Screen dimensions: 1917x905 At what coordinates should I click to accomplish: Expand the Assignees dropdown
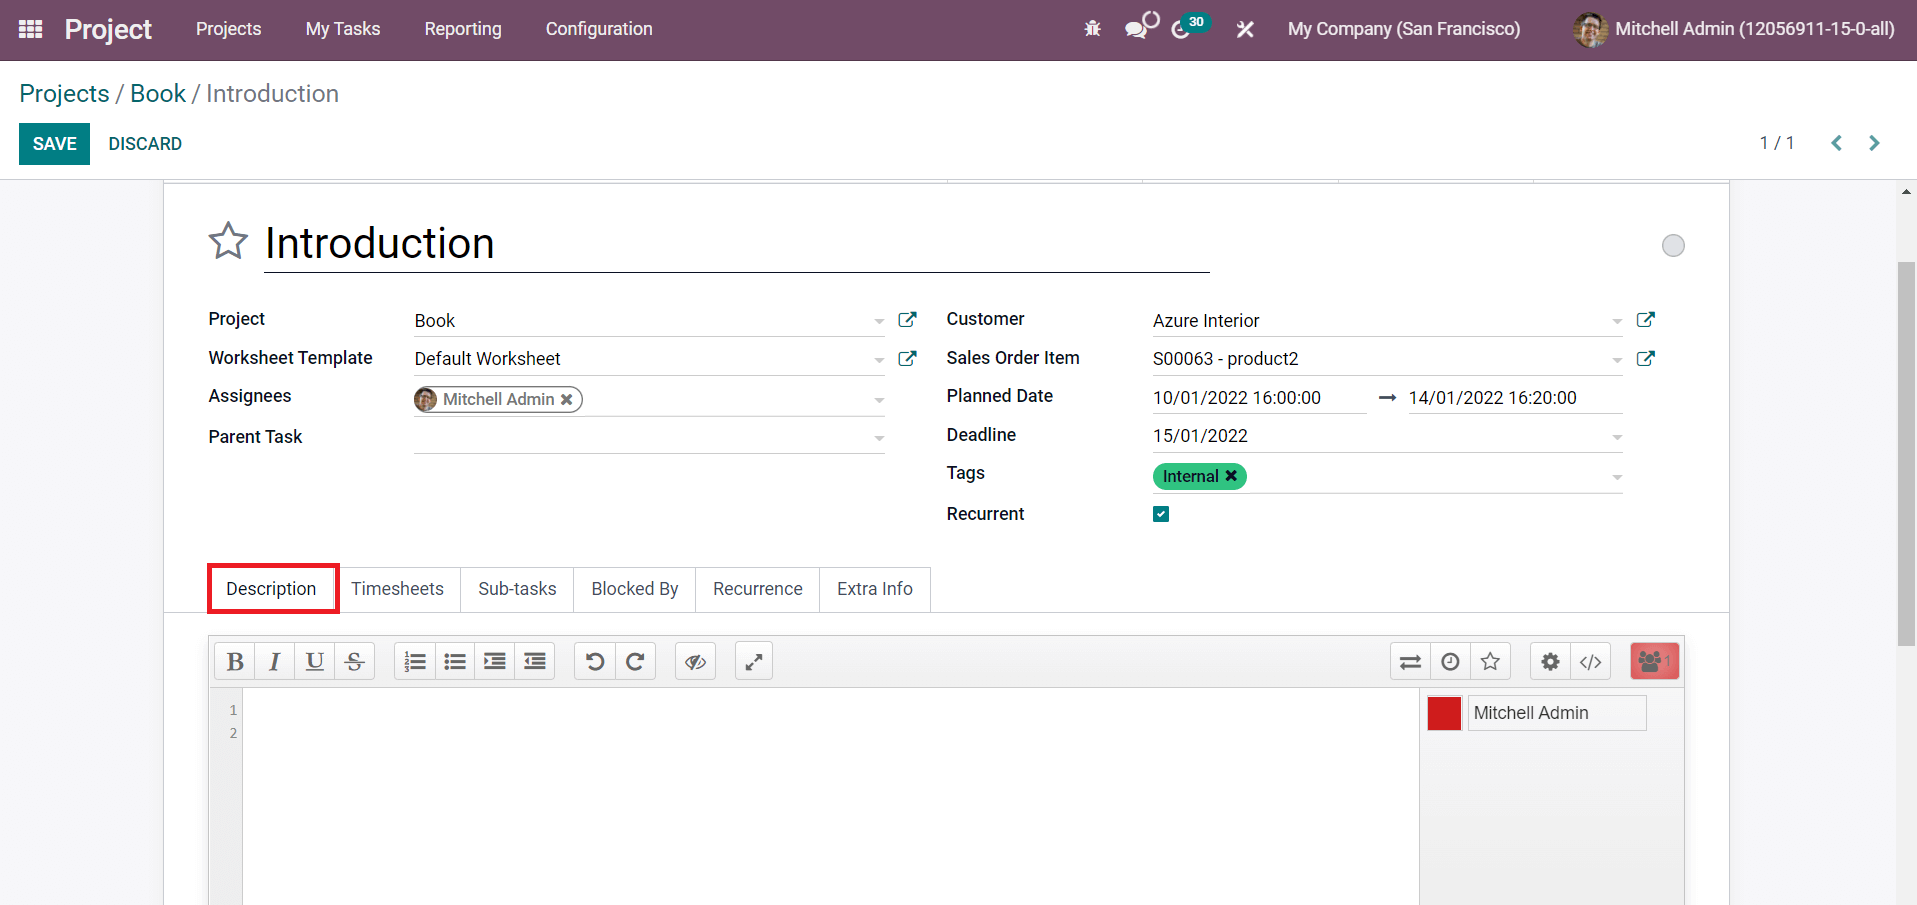tap(879, 400)
